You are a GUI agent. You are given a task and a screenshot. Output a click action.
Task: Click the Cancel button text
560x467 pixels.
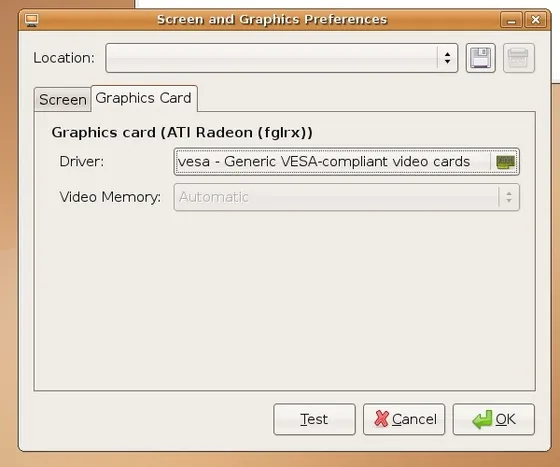tap(414, 419)
